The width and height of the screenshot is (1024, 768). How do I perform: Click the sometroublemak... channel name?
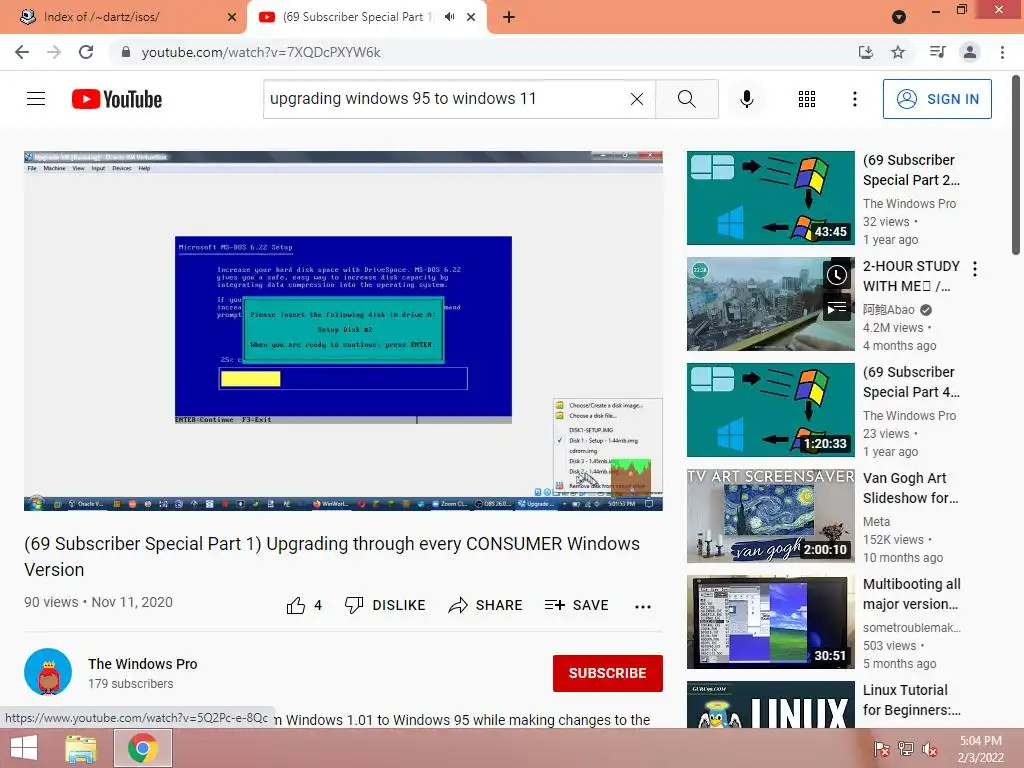tap(912, 628)
